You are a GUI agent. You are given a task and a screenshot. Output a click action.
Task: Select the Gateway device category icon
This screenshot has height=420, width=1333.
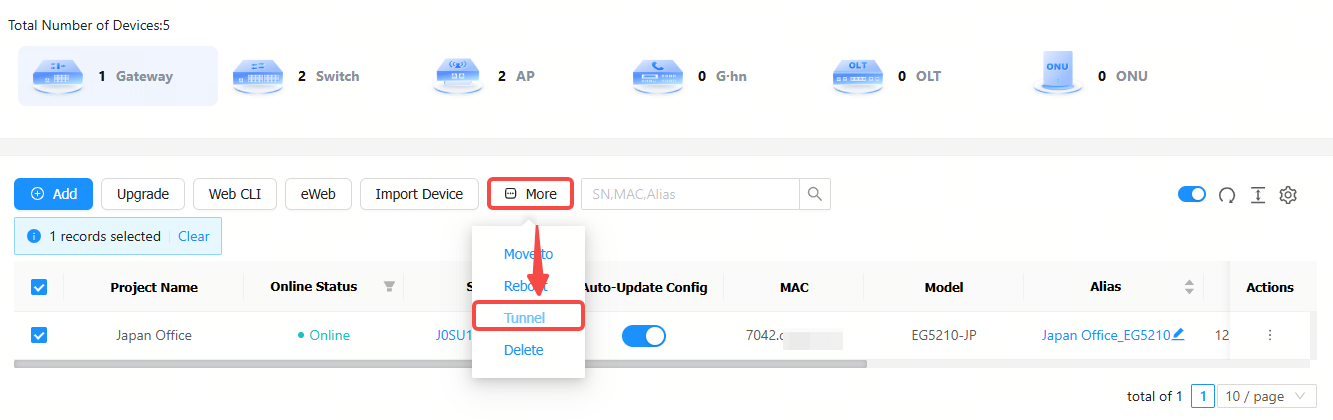[59, 76]
